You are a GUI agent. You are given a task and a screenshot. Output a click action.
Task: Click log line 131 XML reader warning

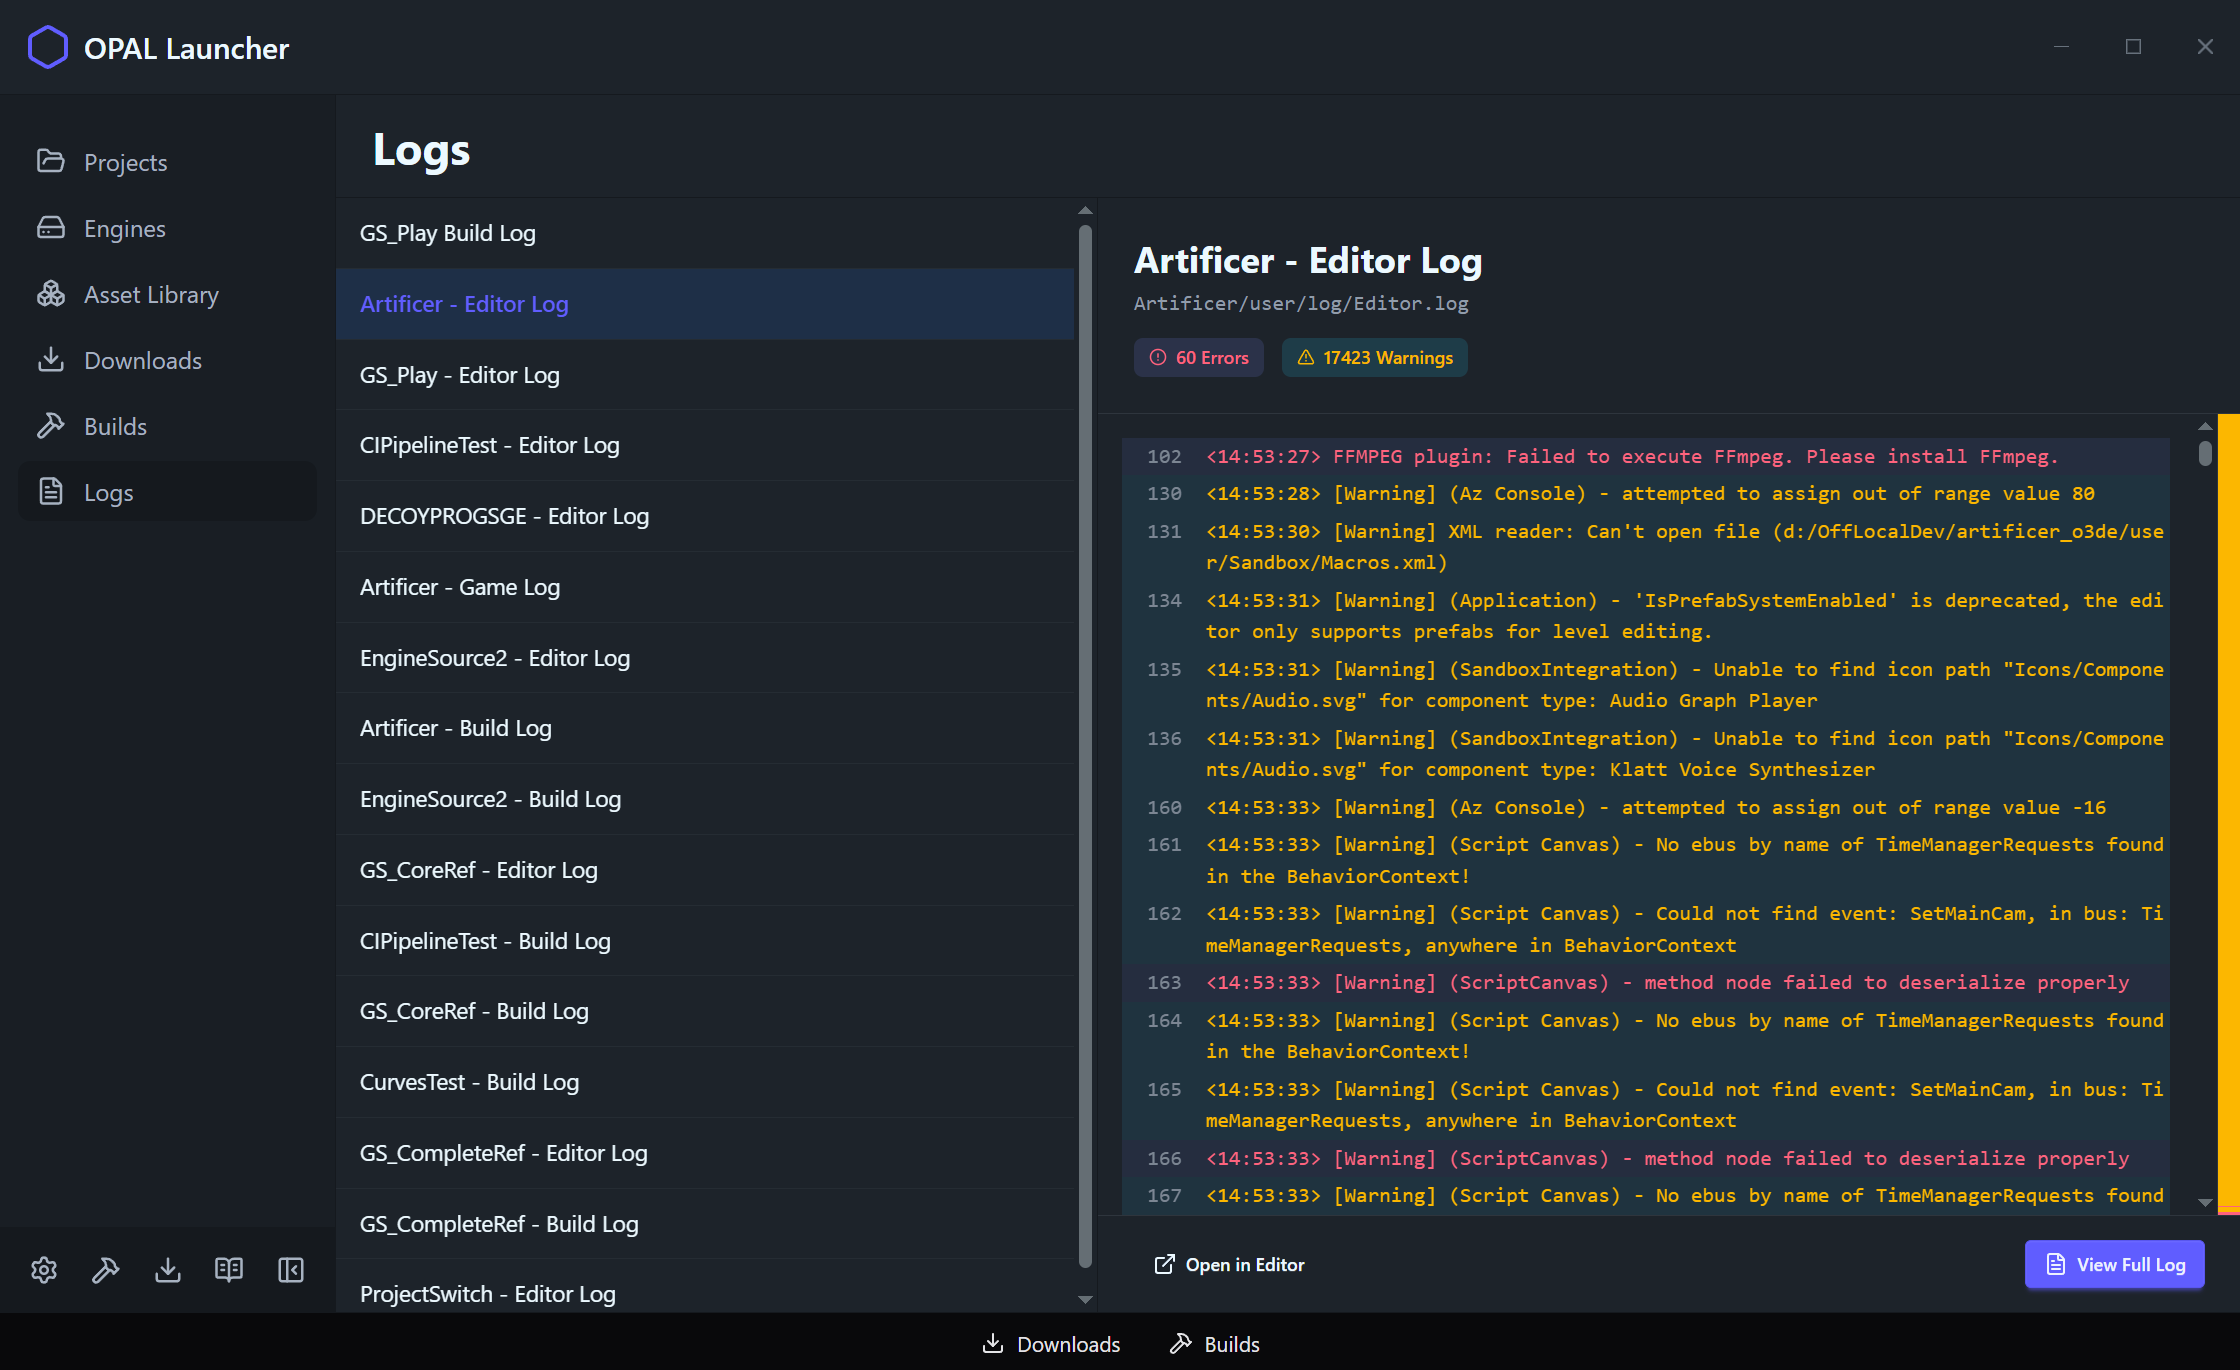click(x=1646, y=547)
